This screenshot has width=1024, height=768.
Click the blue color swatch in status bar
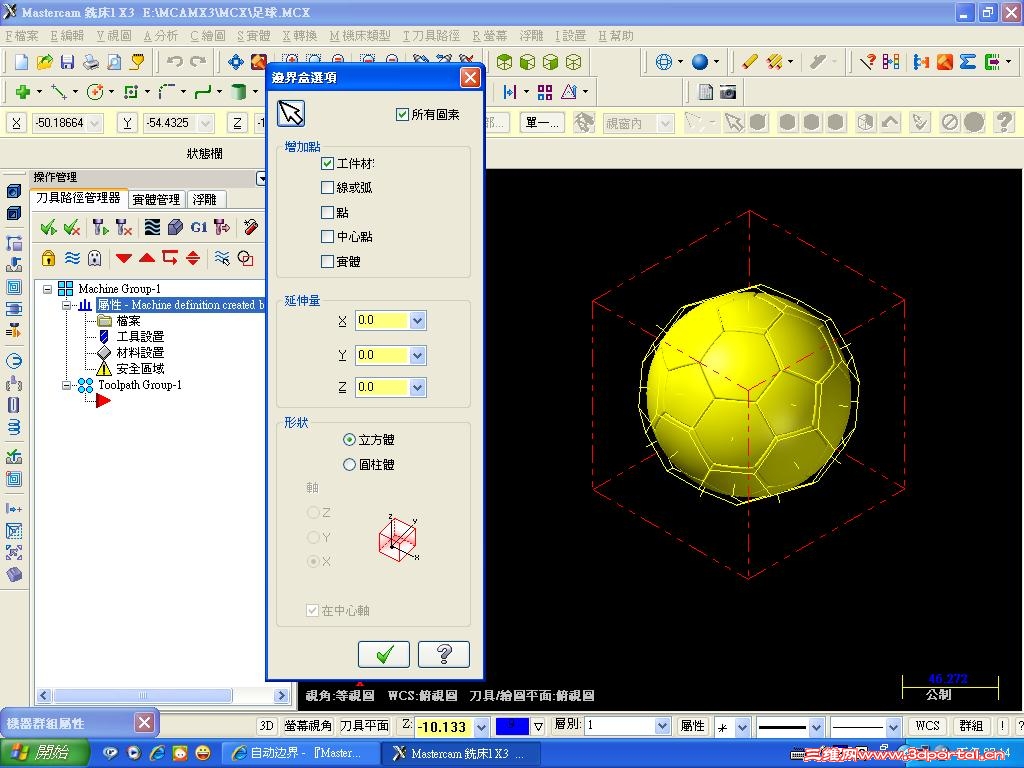point(512,726)
